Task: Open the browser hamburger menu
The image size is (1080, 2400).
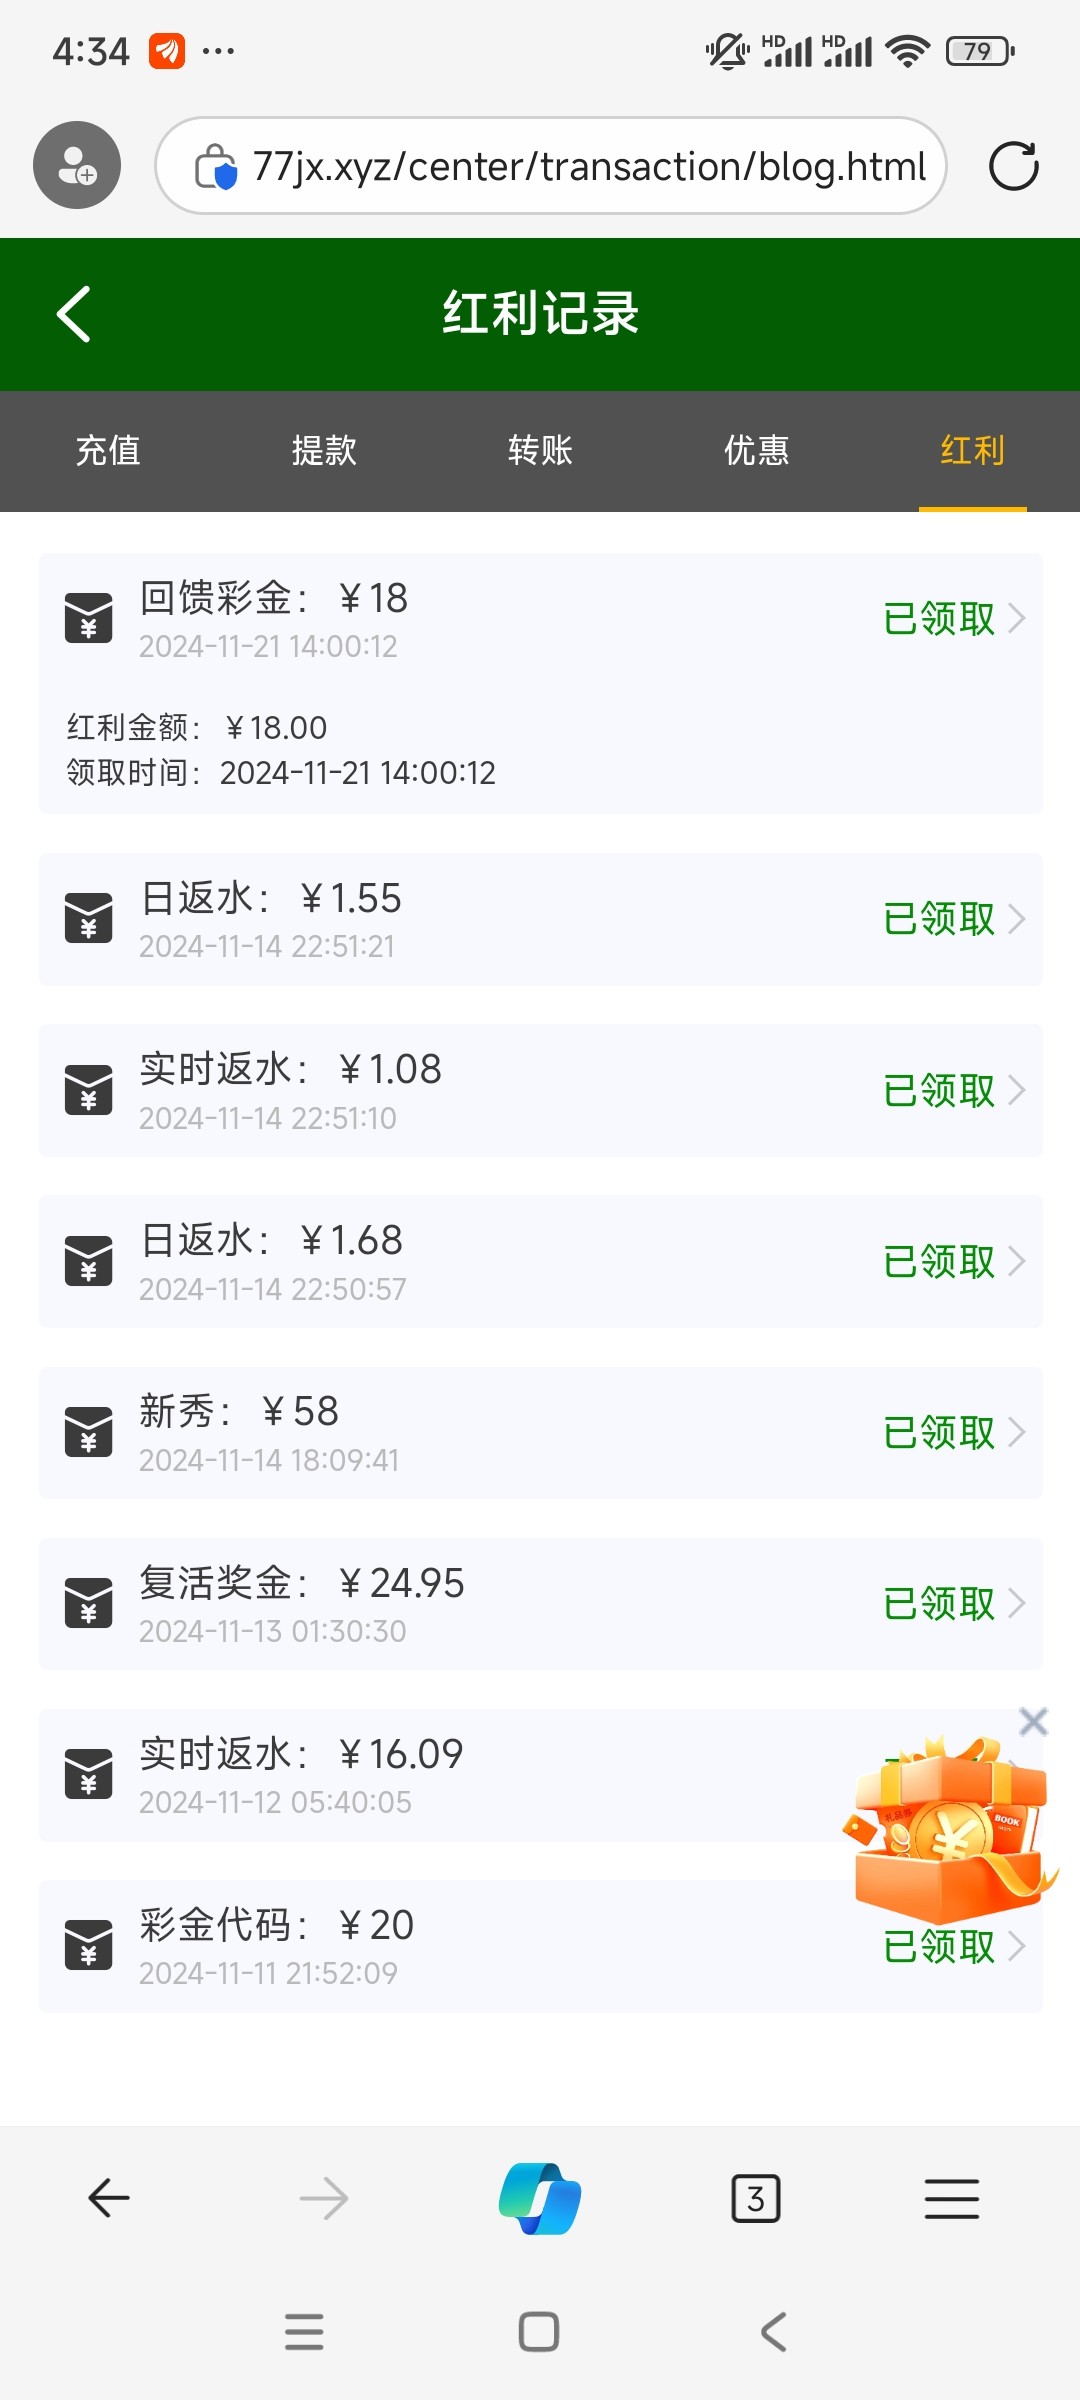Action: point(951,2198)
